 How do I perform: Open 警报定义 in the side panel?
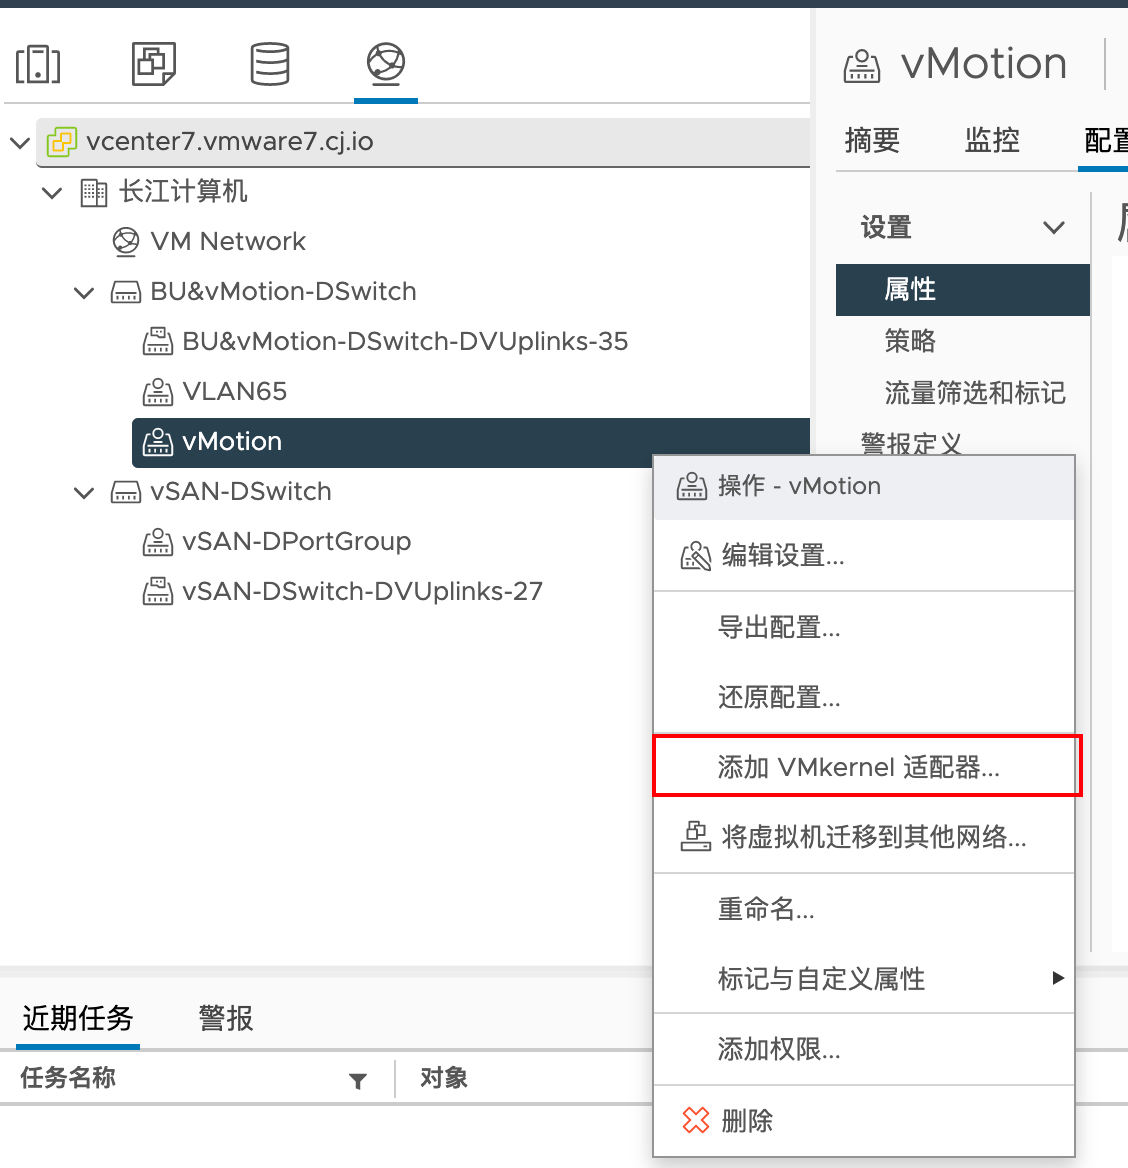pyautogui.click(x=911, y=444)
